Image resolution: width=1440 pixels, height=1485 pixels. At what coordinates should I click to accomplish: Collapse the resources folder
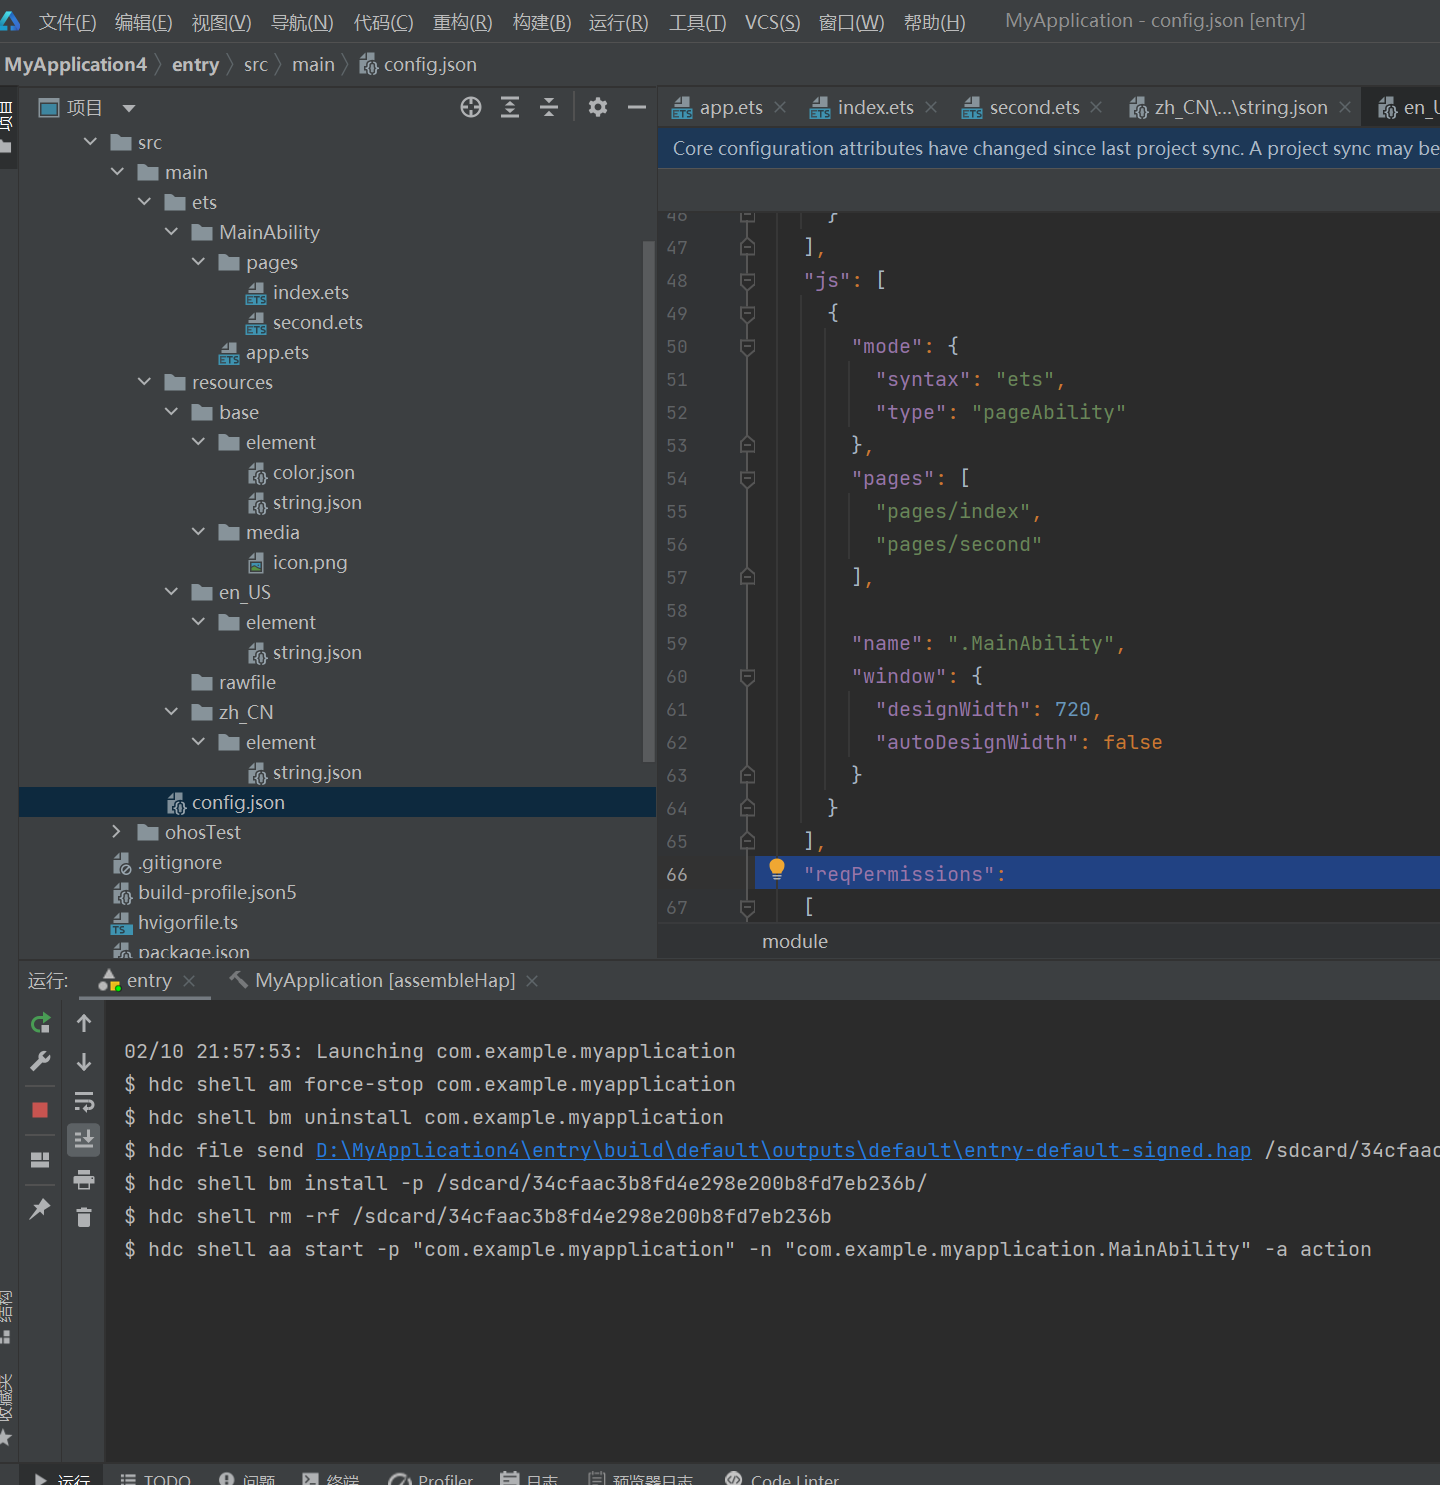tap(145, 382)
